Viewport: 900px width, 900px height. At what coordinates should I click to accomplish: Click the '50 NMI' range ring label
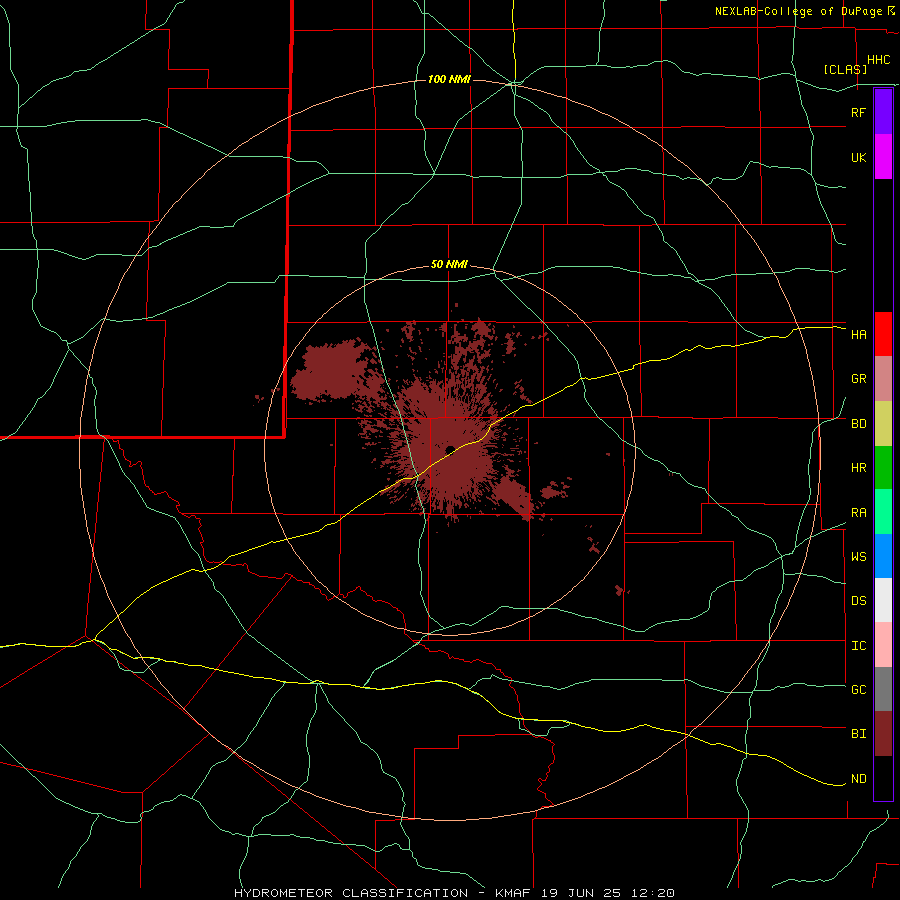click(x=449, y=265)
